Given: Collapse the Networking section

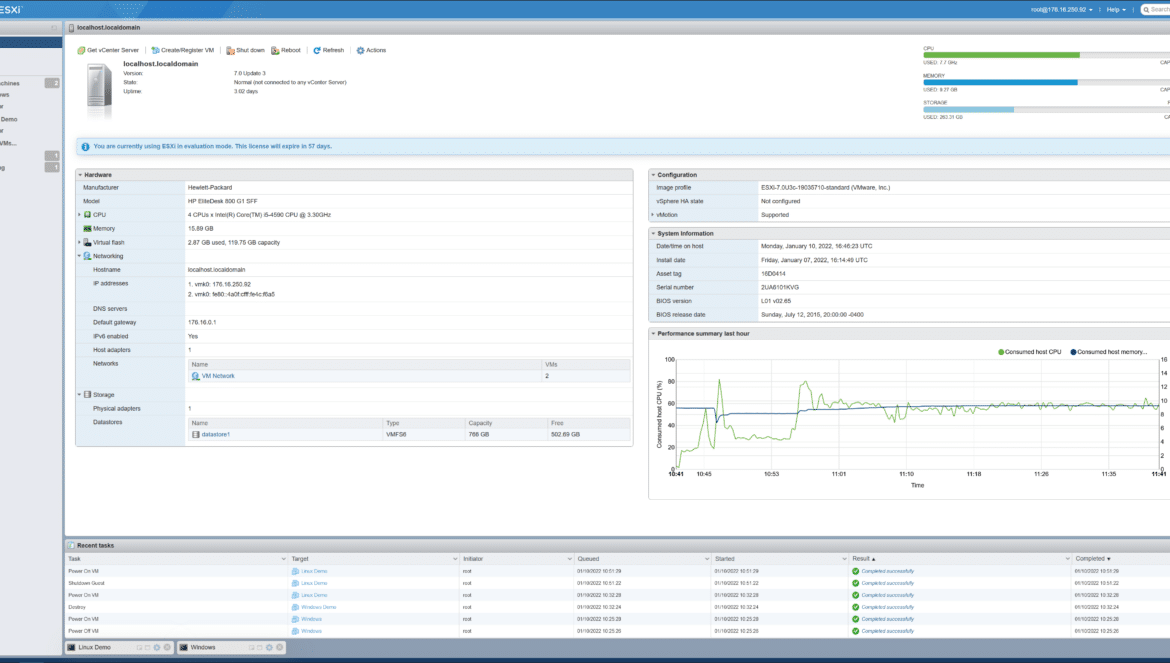Looking at the screenshot, I should [80, 256].
